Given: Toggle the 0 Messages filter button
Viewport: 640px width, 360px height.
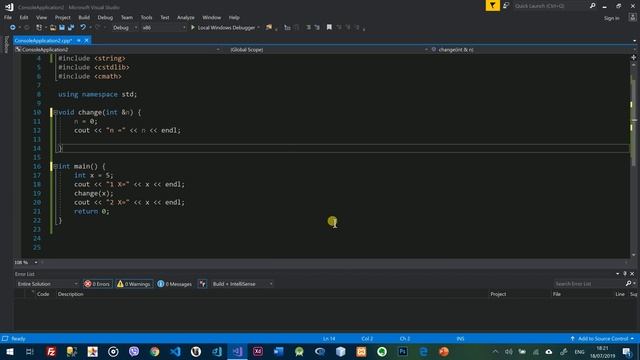Looking at the screenshot, I should point(175,284).
